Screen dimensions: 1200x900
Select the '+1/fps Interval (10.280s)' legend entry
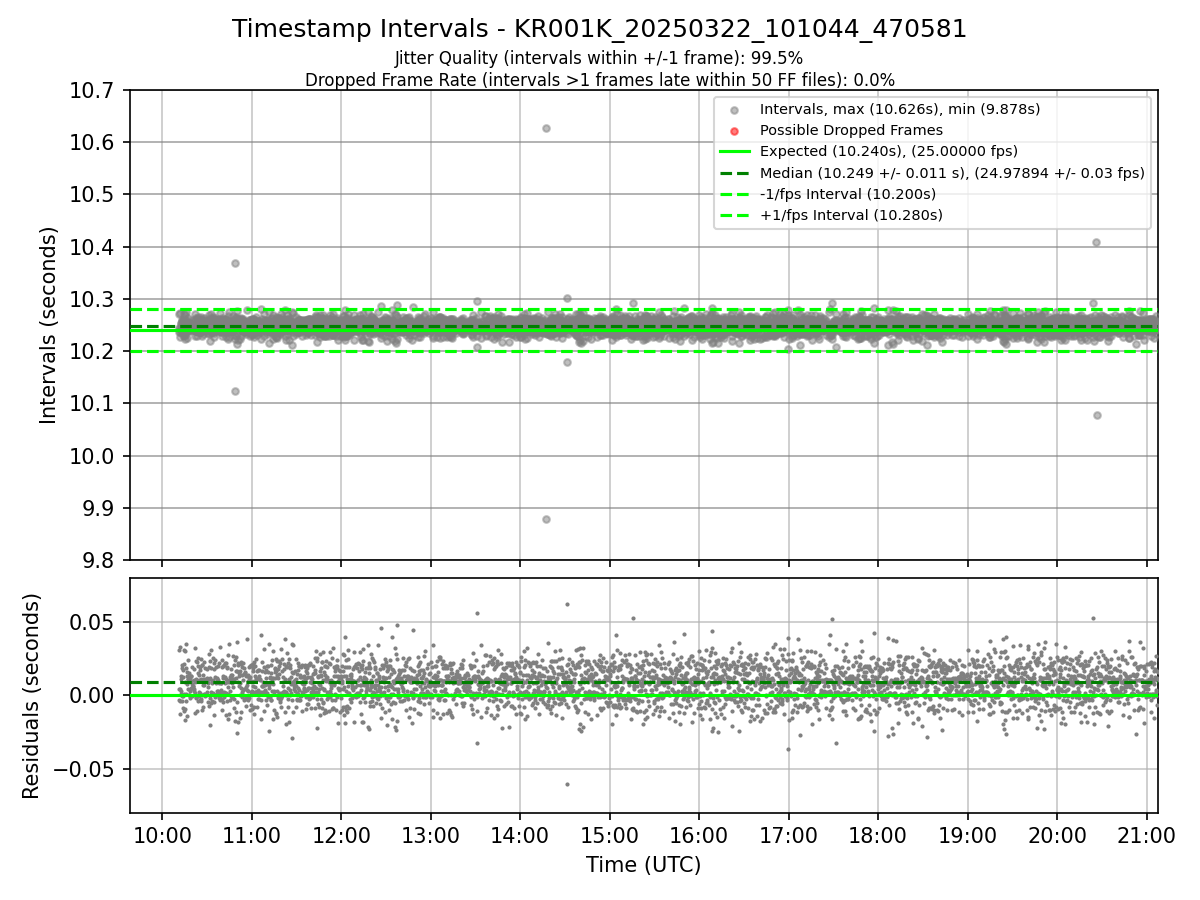point(851,215)
